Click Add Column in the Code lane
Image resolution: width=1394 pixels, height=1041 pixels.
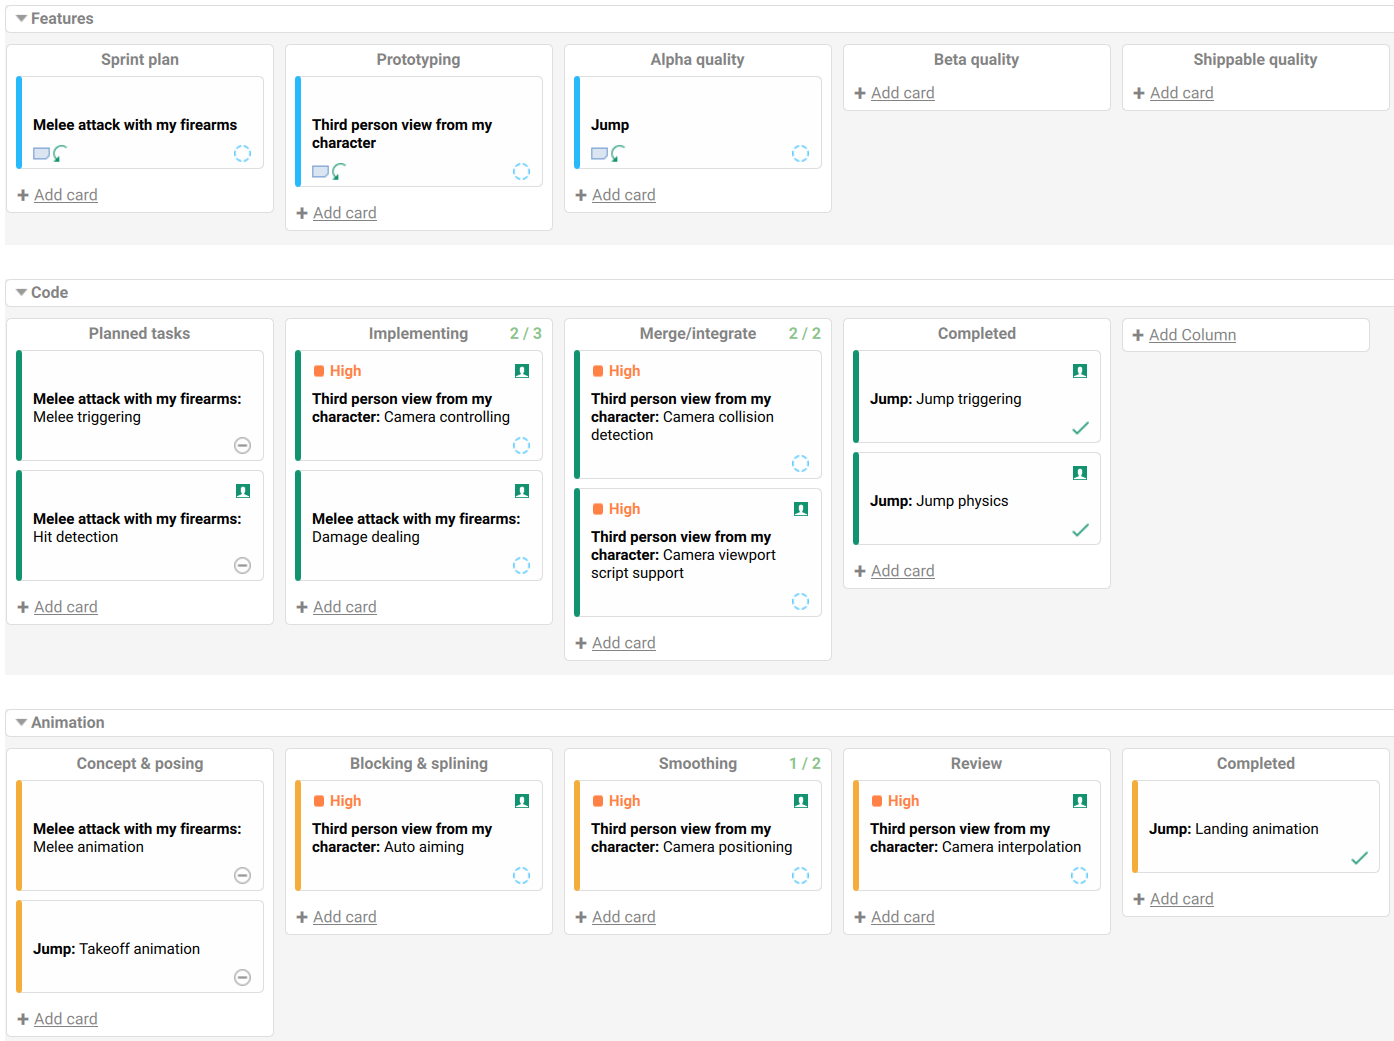1192,335
